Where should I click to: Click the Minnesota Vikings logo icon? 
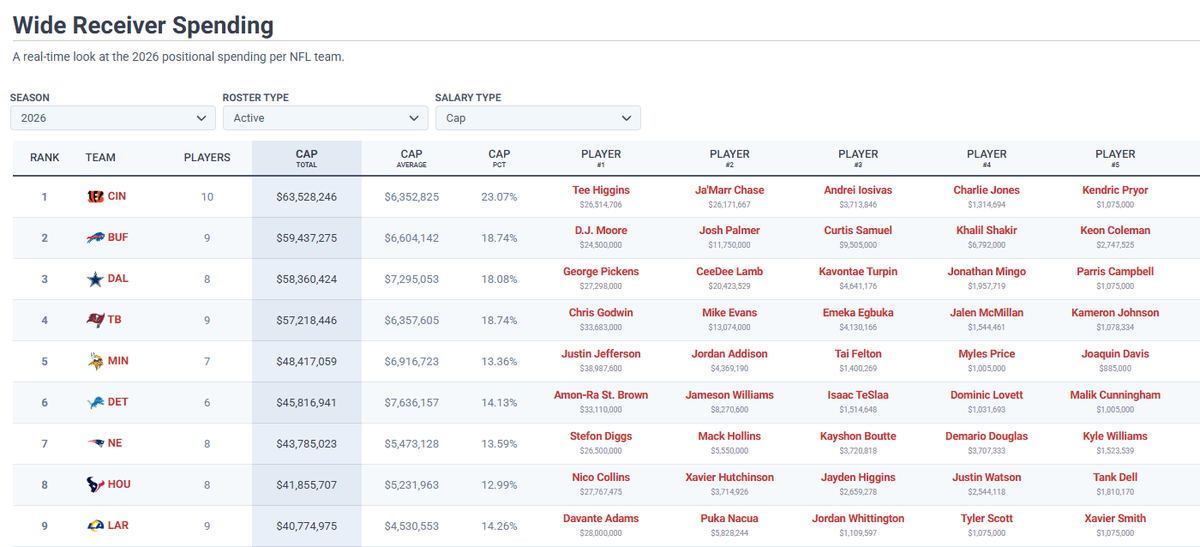pos(95,361)
